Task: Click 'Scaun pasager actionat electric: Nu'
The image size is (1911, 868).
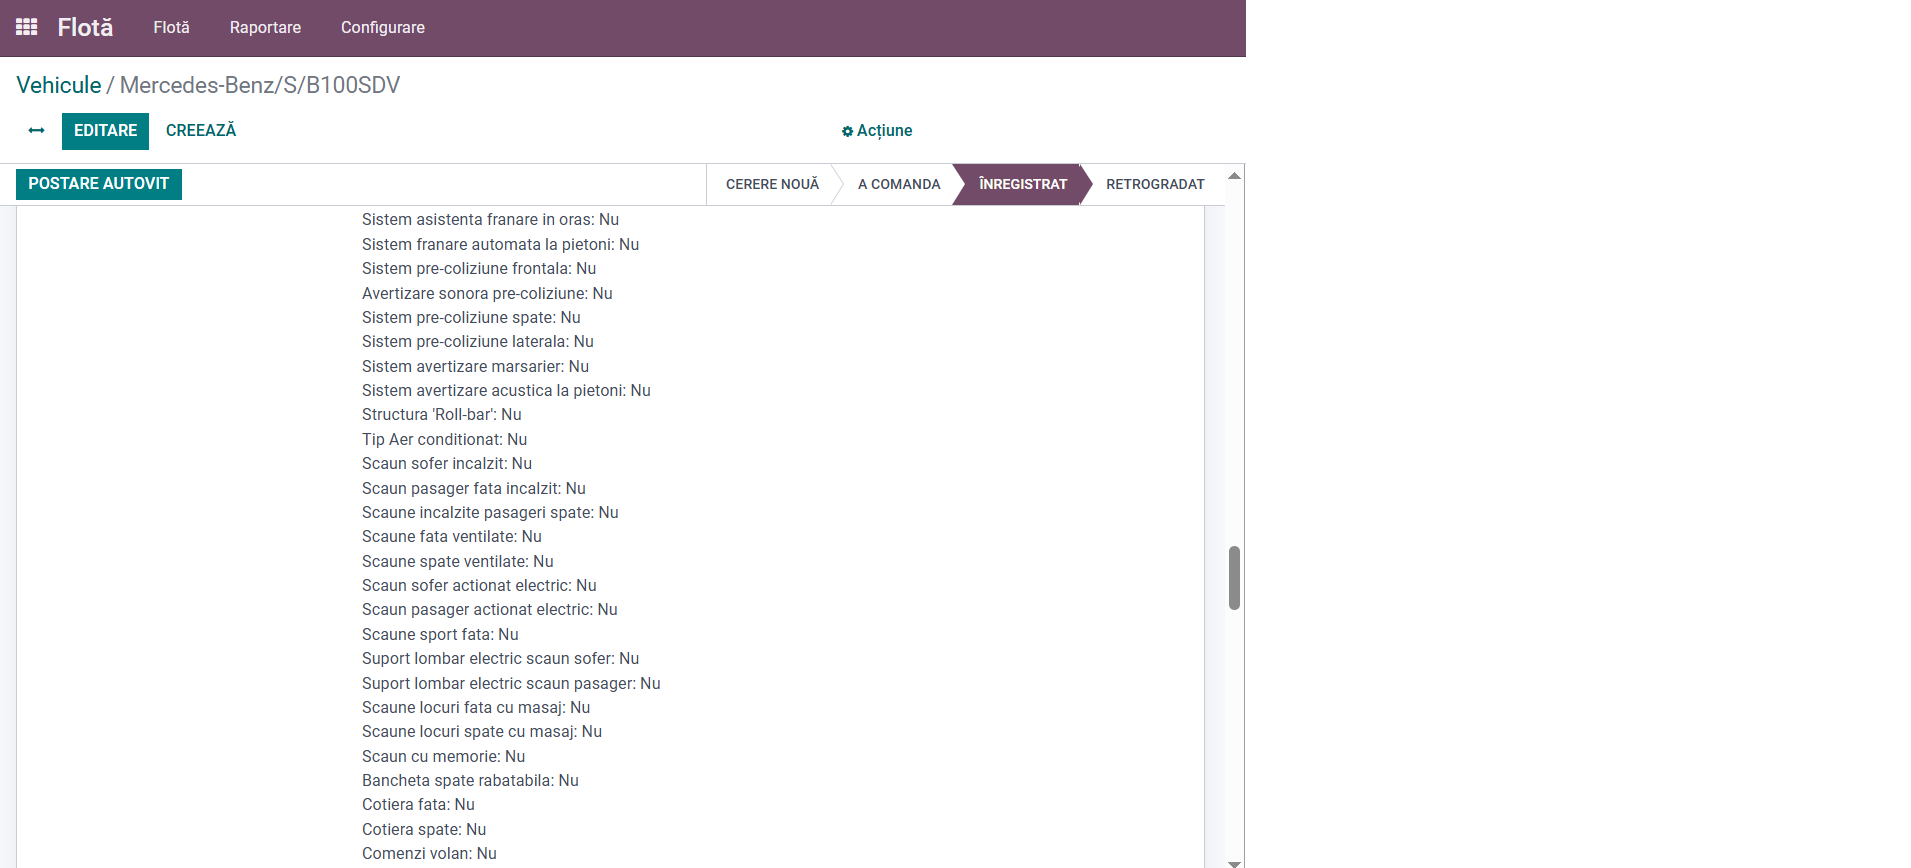Action: (x=490, y=610)
